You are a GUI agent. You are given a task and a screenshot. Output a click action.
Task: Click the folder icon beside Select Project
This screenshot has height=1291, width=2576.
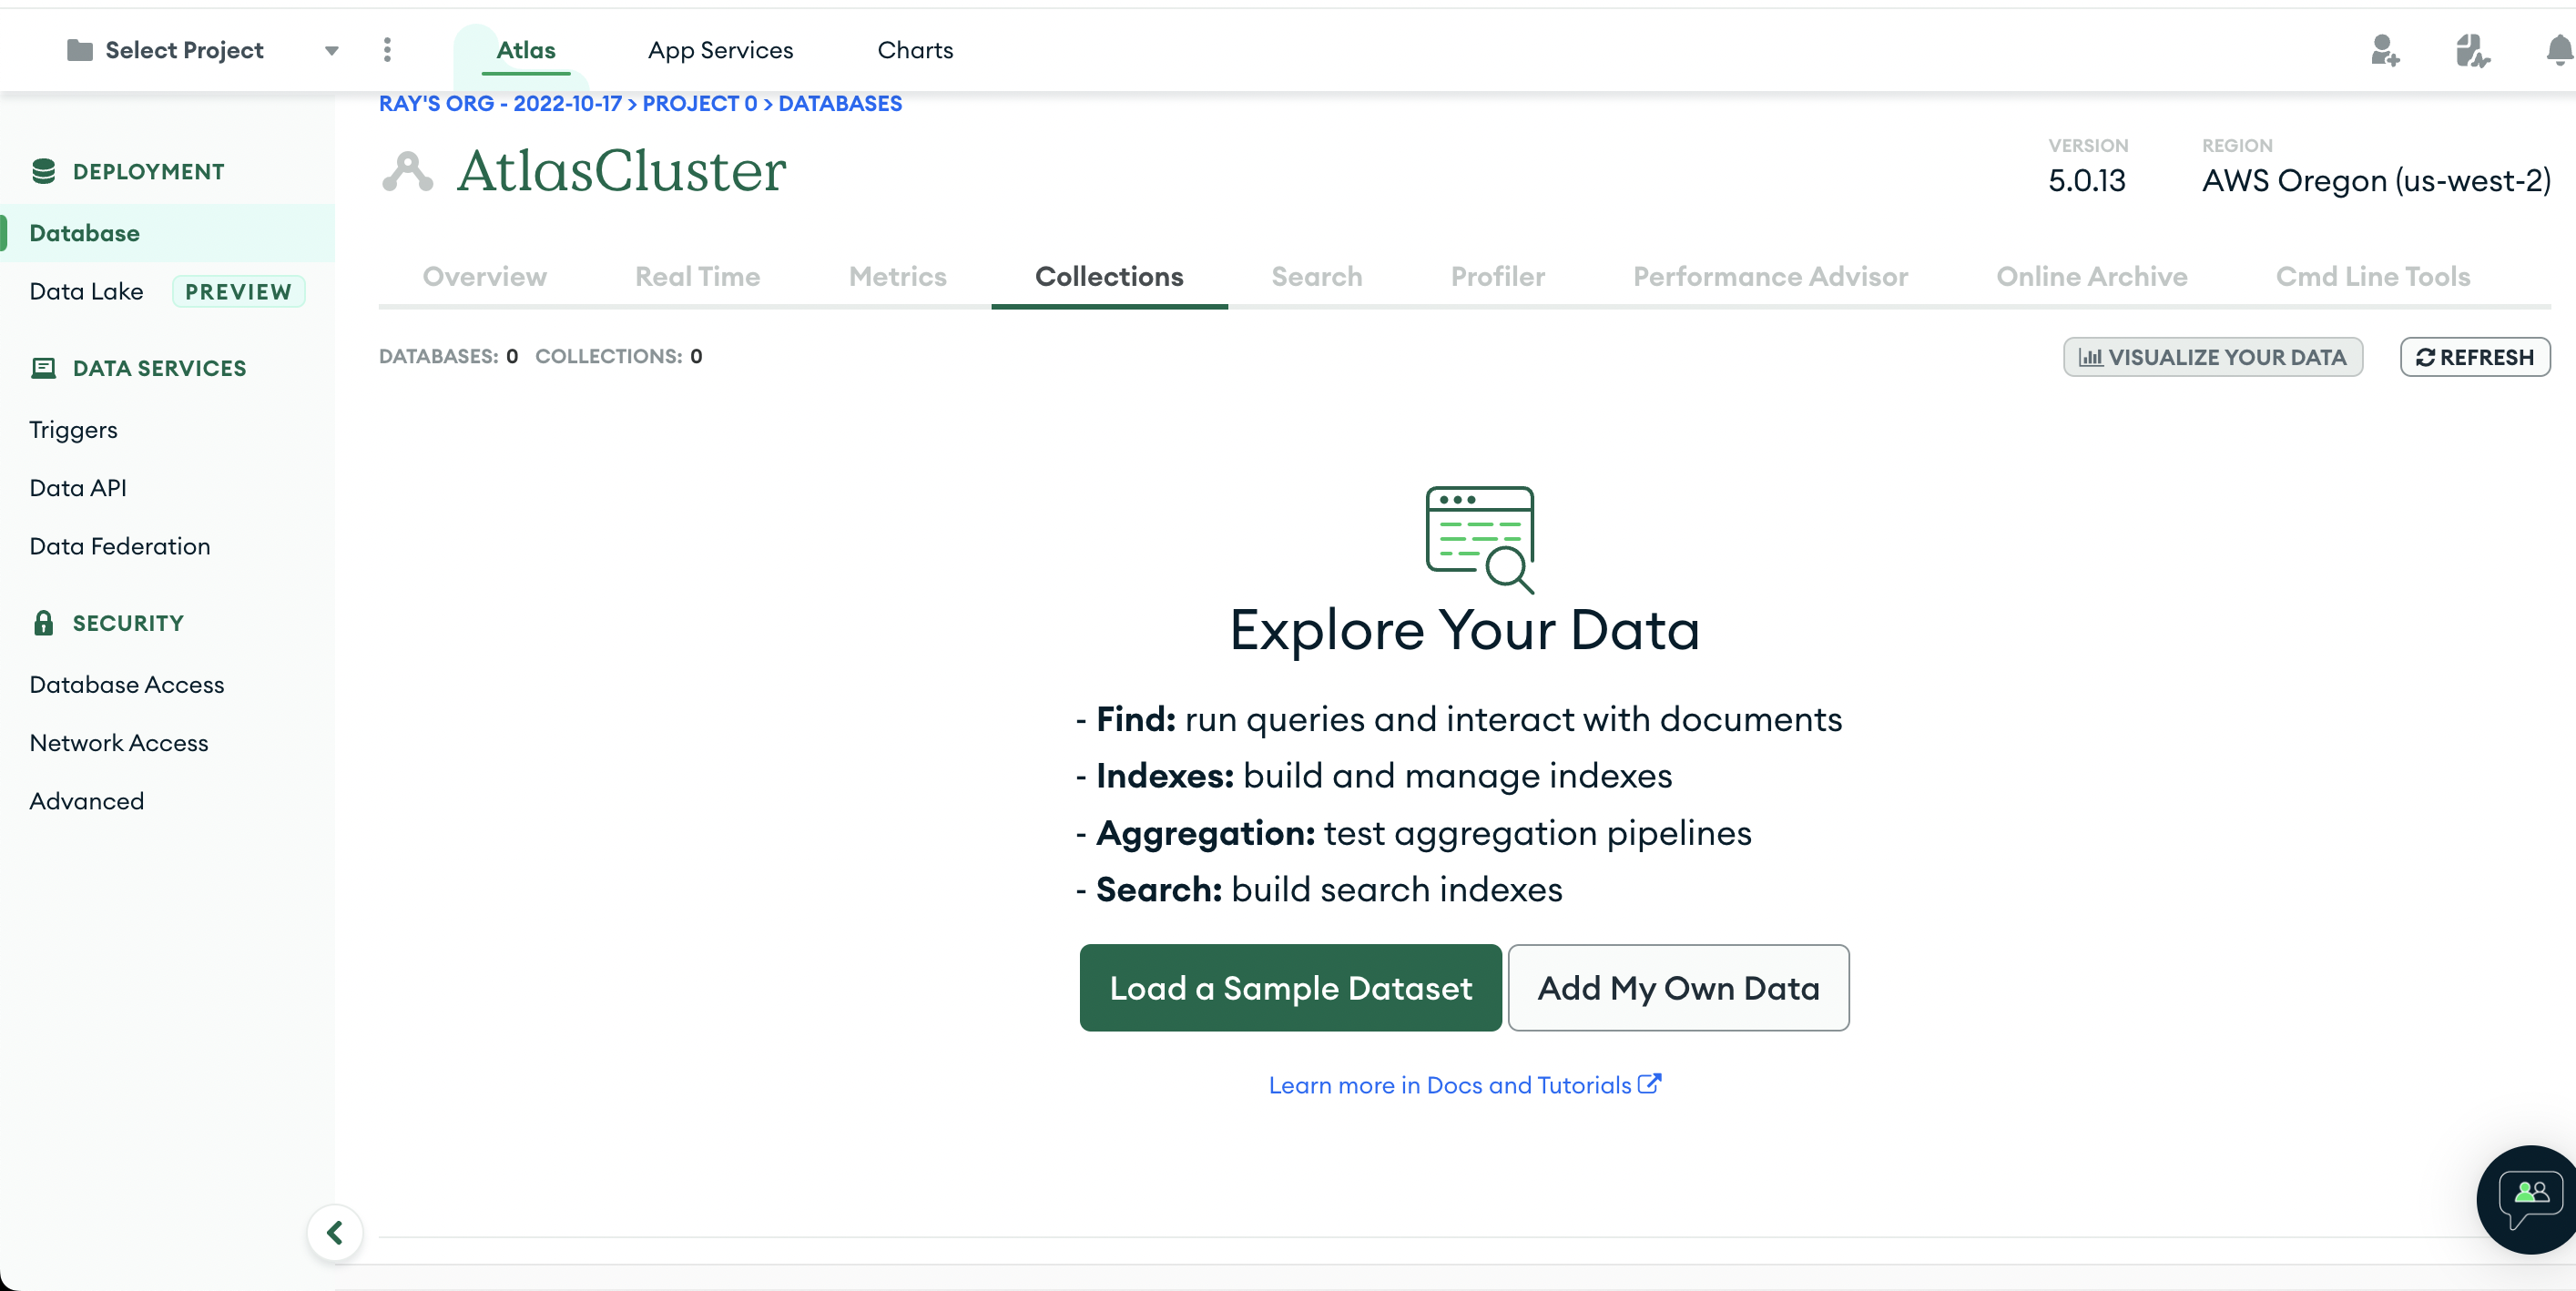pyautogui.click(x=79, y=50)
